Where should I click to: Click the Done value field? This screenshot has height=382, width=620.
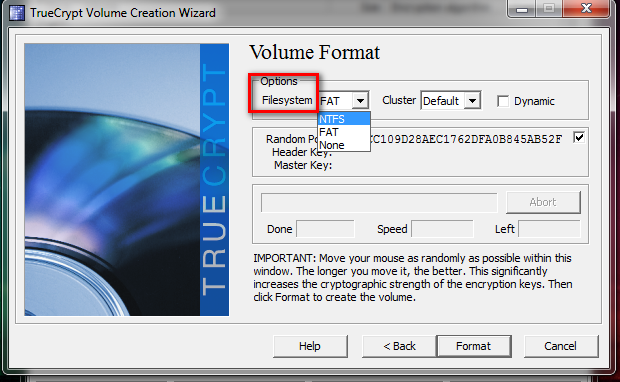click(325, 229)
